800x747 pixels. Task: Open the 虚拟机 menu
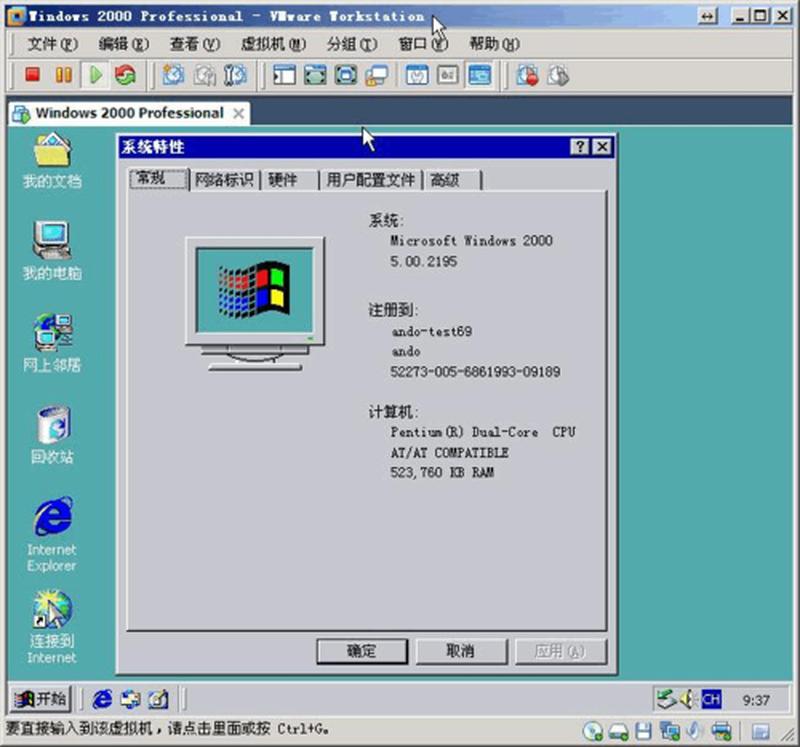273,44
